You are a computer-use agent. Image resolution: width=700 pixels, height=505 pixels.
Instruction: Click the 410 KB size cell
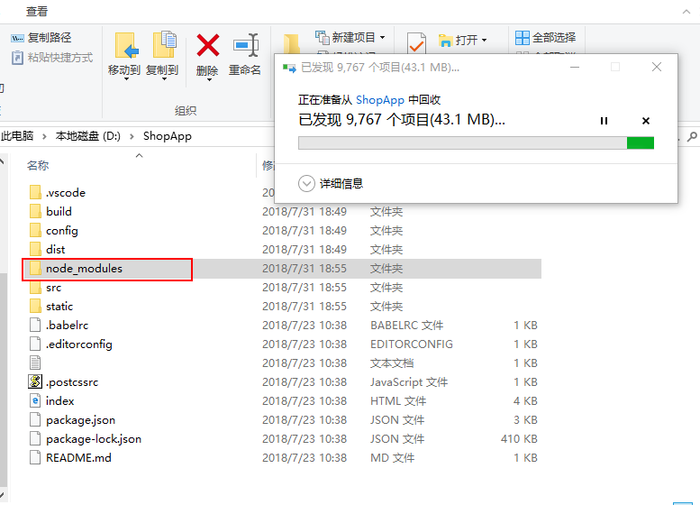[x=519, y=439]
